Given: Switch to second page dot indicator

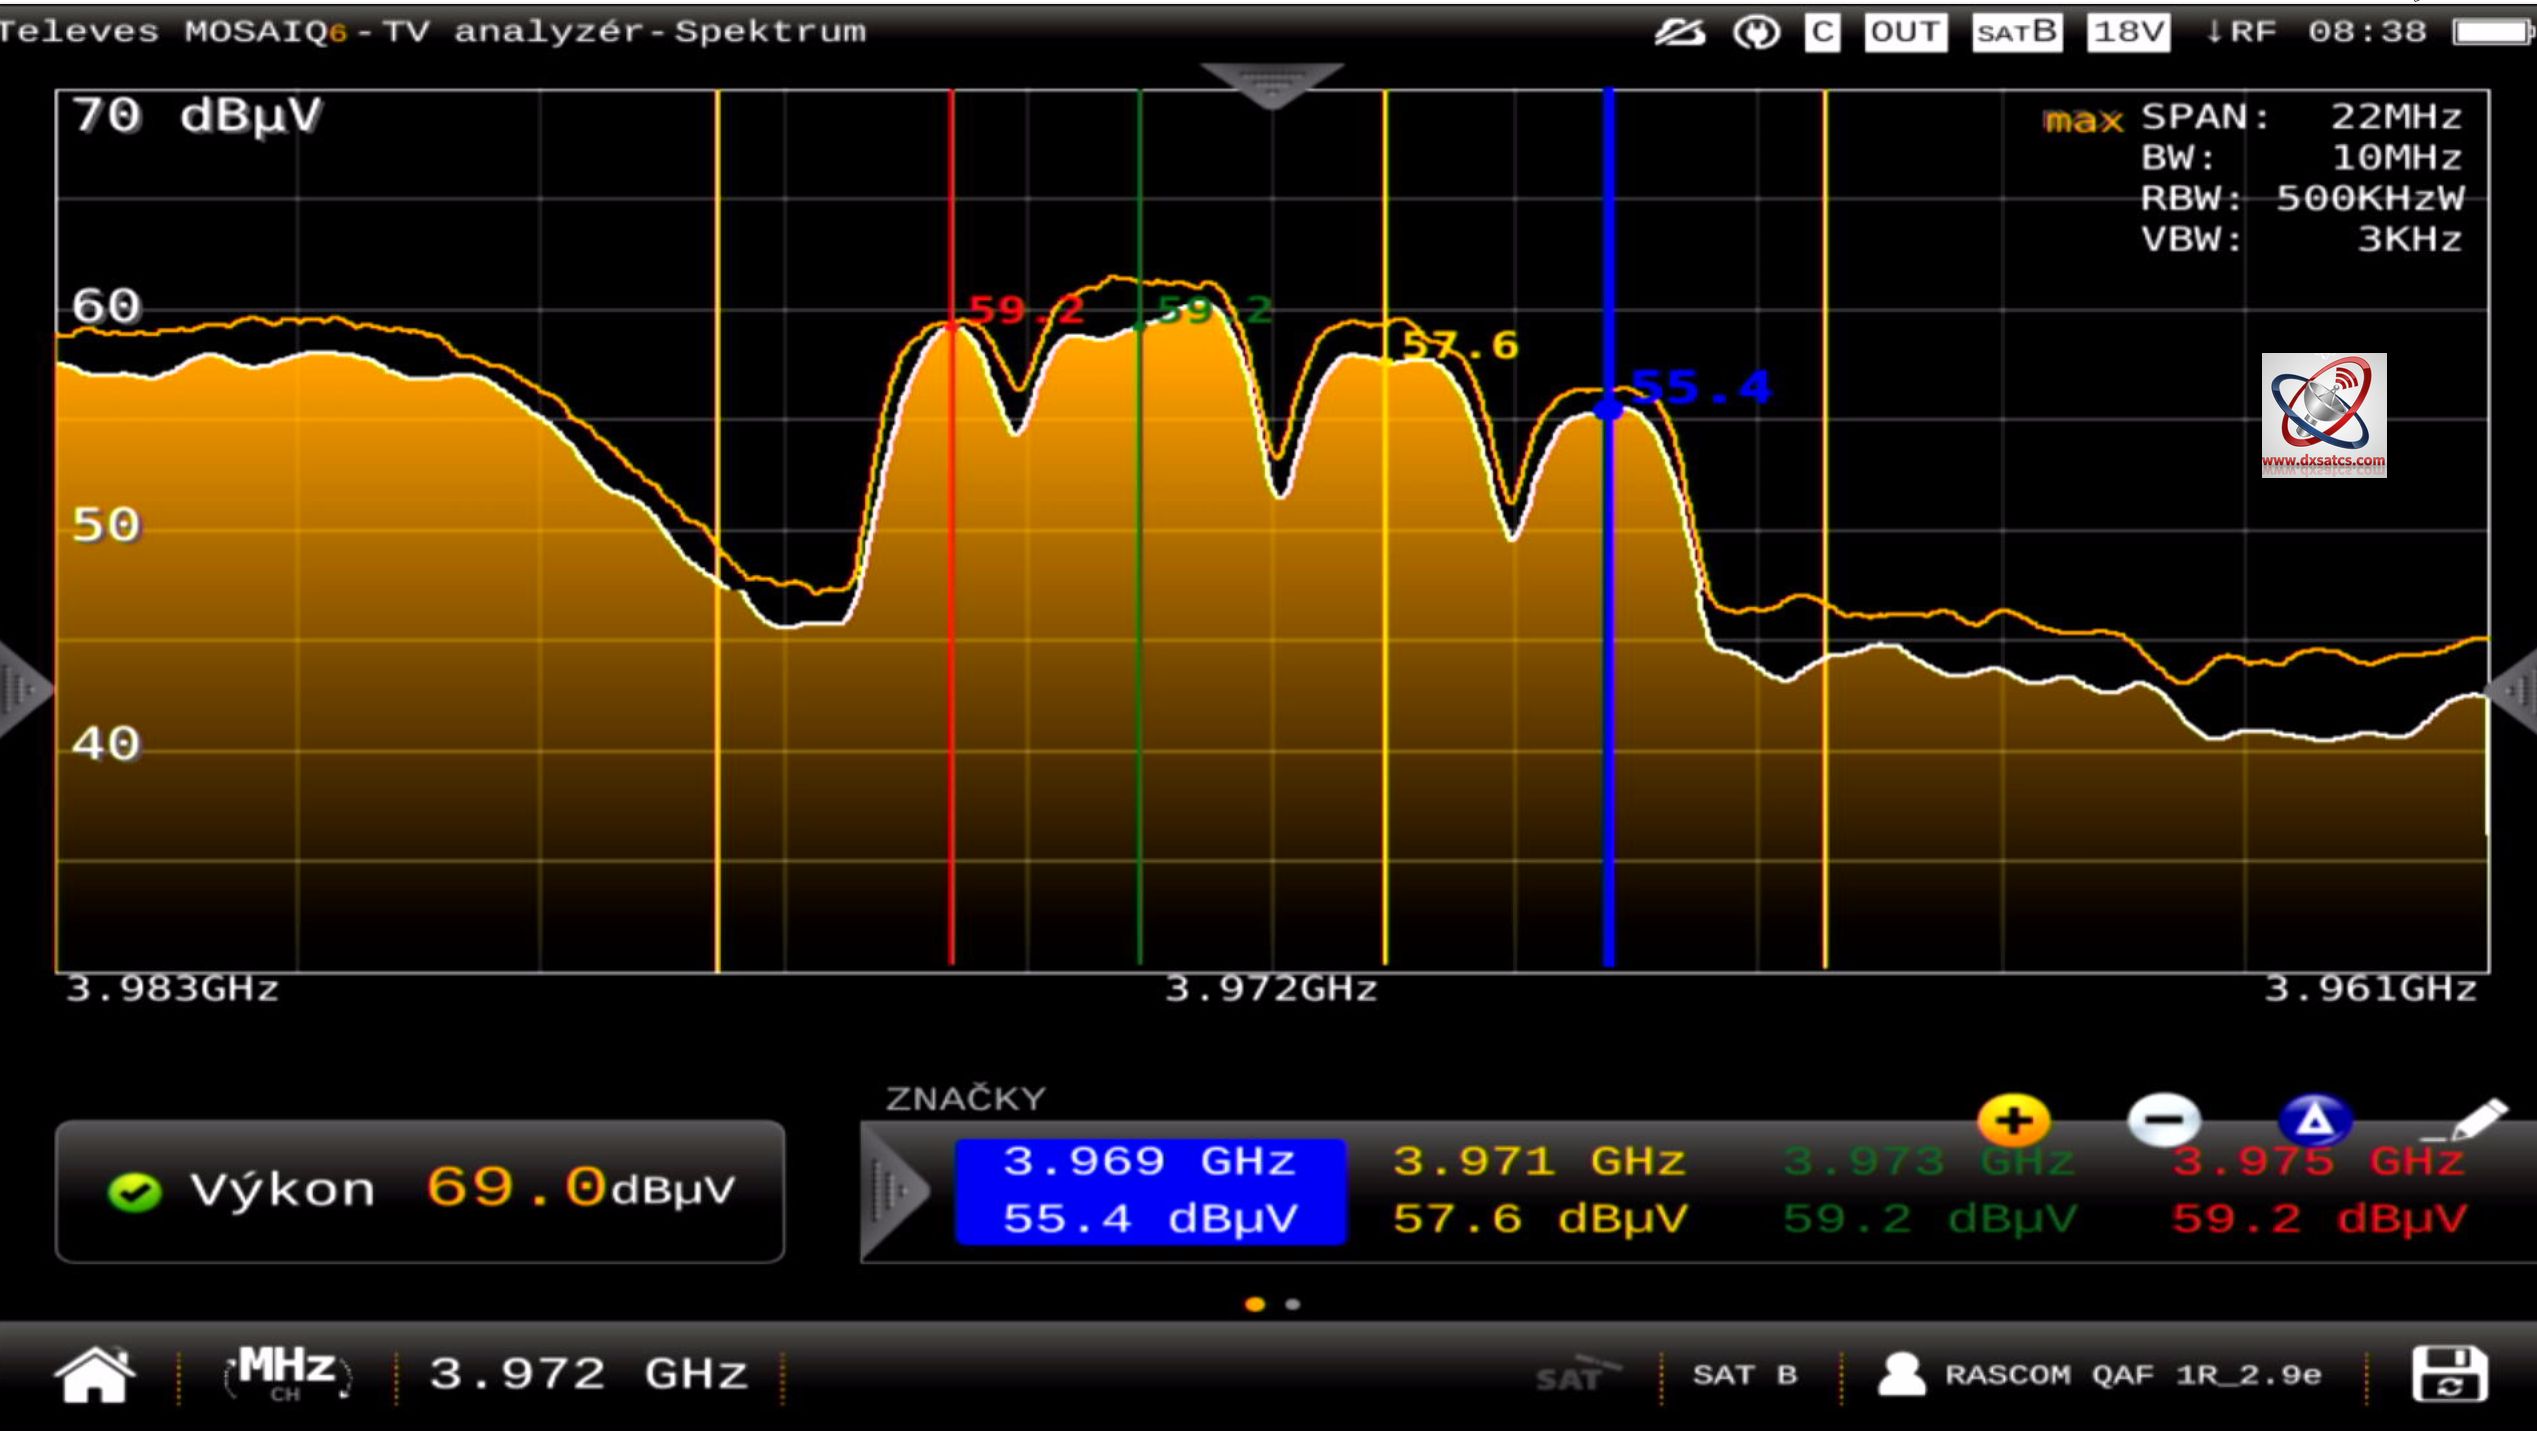Looking at the screenshot, I should click(x=1293, y=1304).
